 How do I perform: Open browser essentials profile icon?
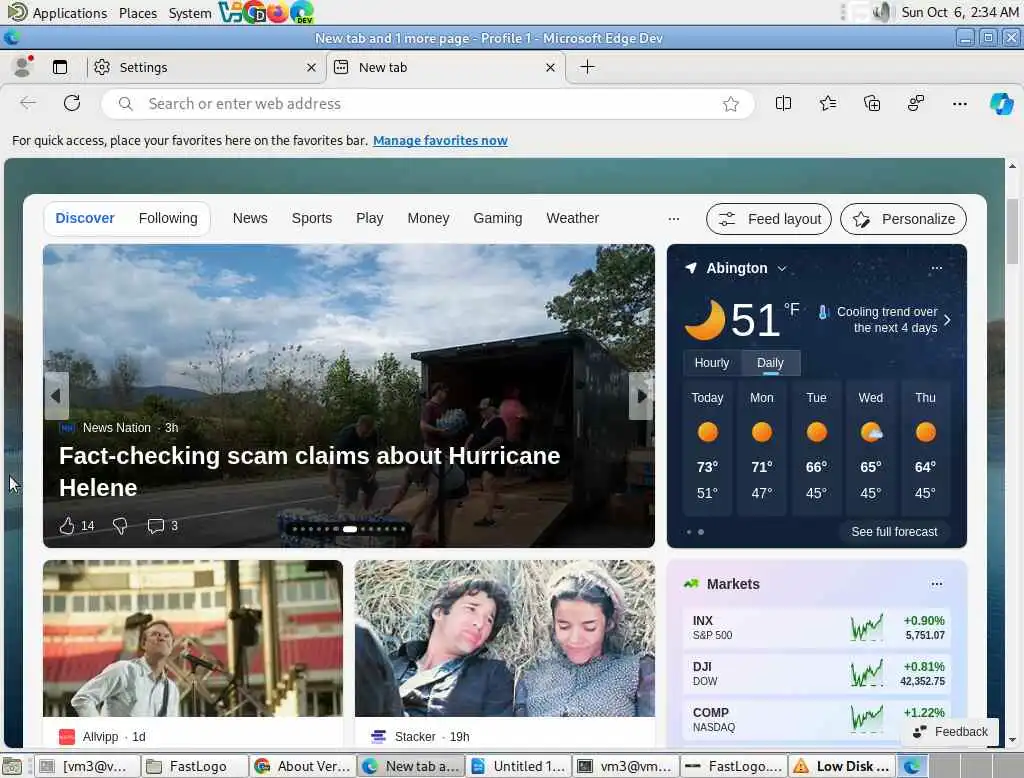click(x=916, y=103)
